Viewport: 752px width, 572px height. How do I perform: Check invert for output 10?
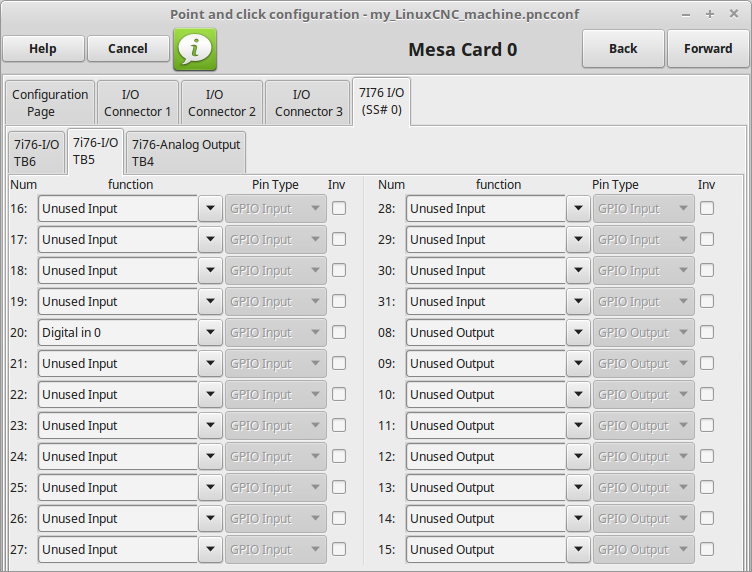707,394
